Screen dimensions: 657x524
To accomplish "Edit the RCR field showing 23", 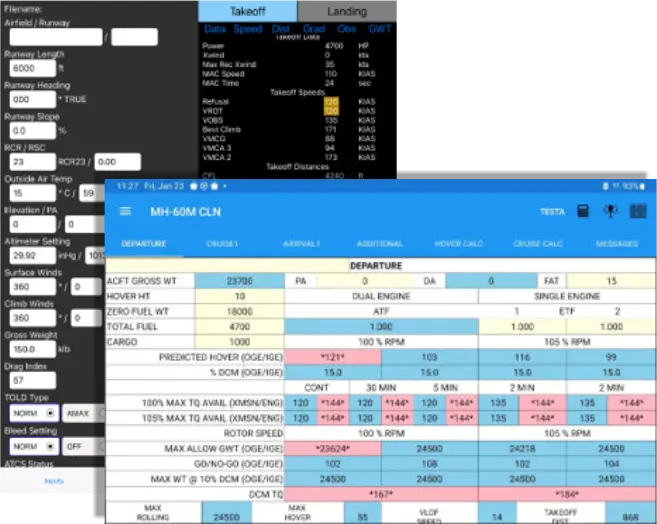I will tap(32, 162).
